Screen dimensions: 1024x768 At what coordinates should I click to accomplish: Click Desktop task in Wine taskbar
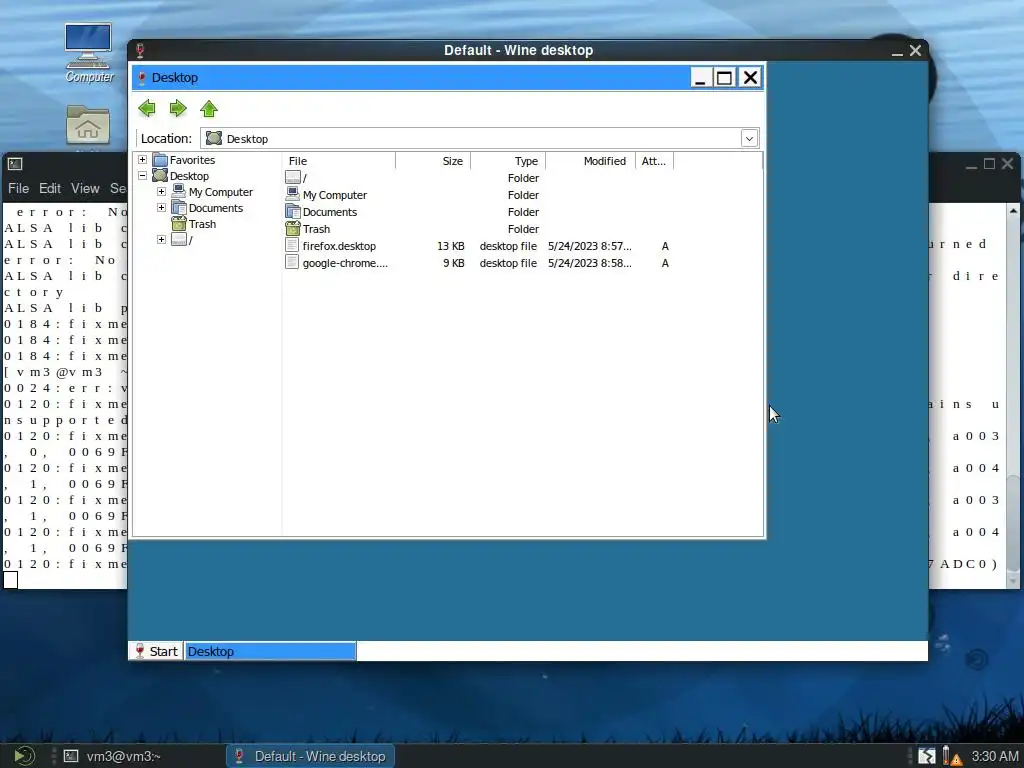coord(270,651)
